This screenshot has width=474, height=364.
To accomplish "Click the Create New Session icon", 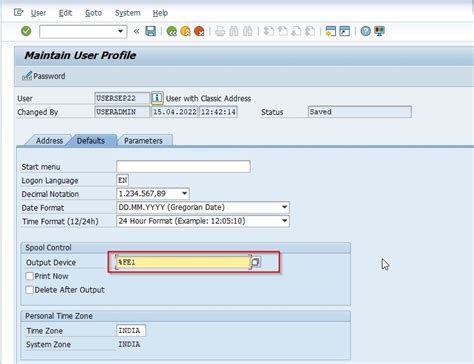I will (x=331, y=31).
